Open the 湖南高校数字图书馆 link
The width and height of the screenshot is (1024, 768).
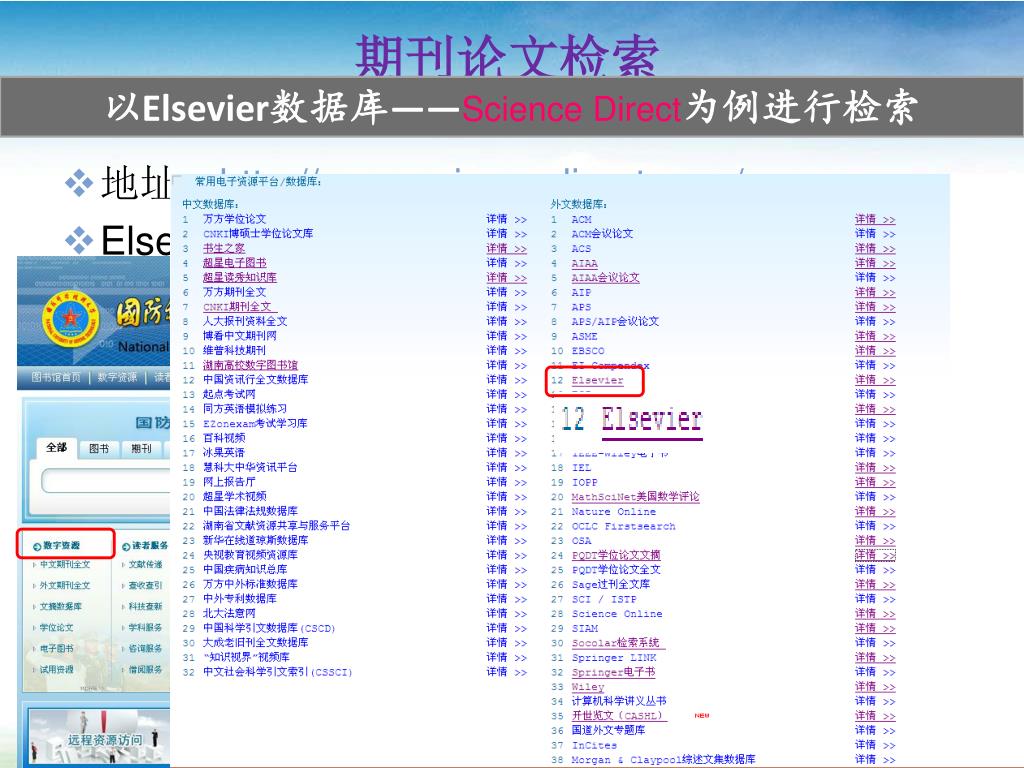click(250, 365)
